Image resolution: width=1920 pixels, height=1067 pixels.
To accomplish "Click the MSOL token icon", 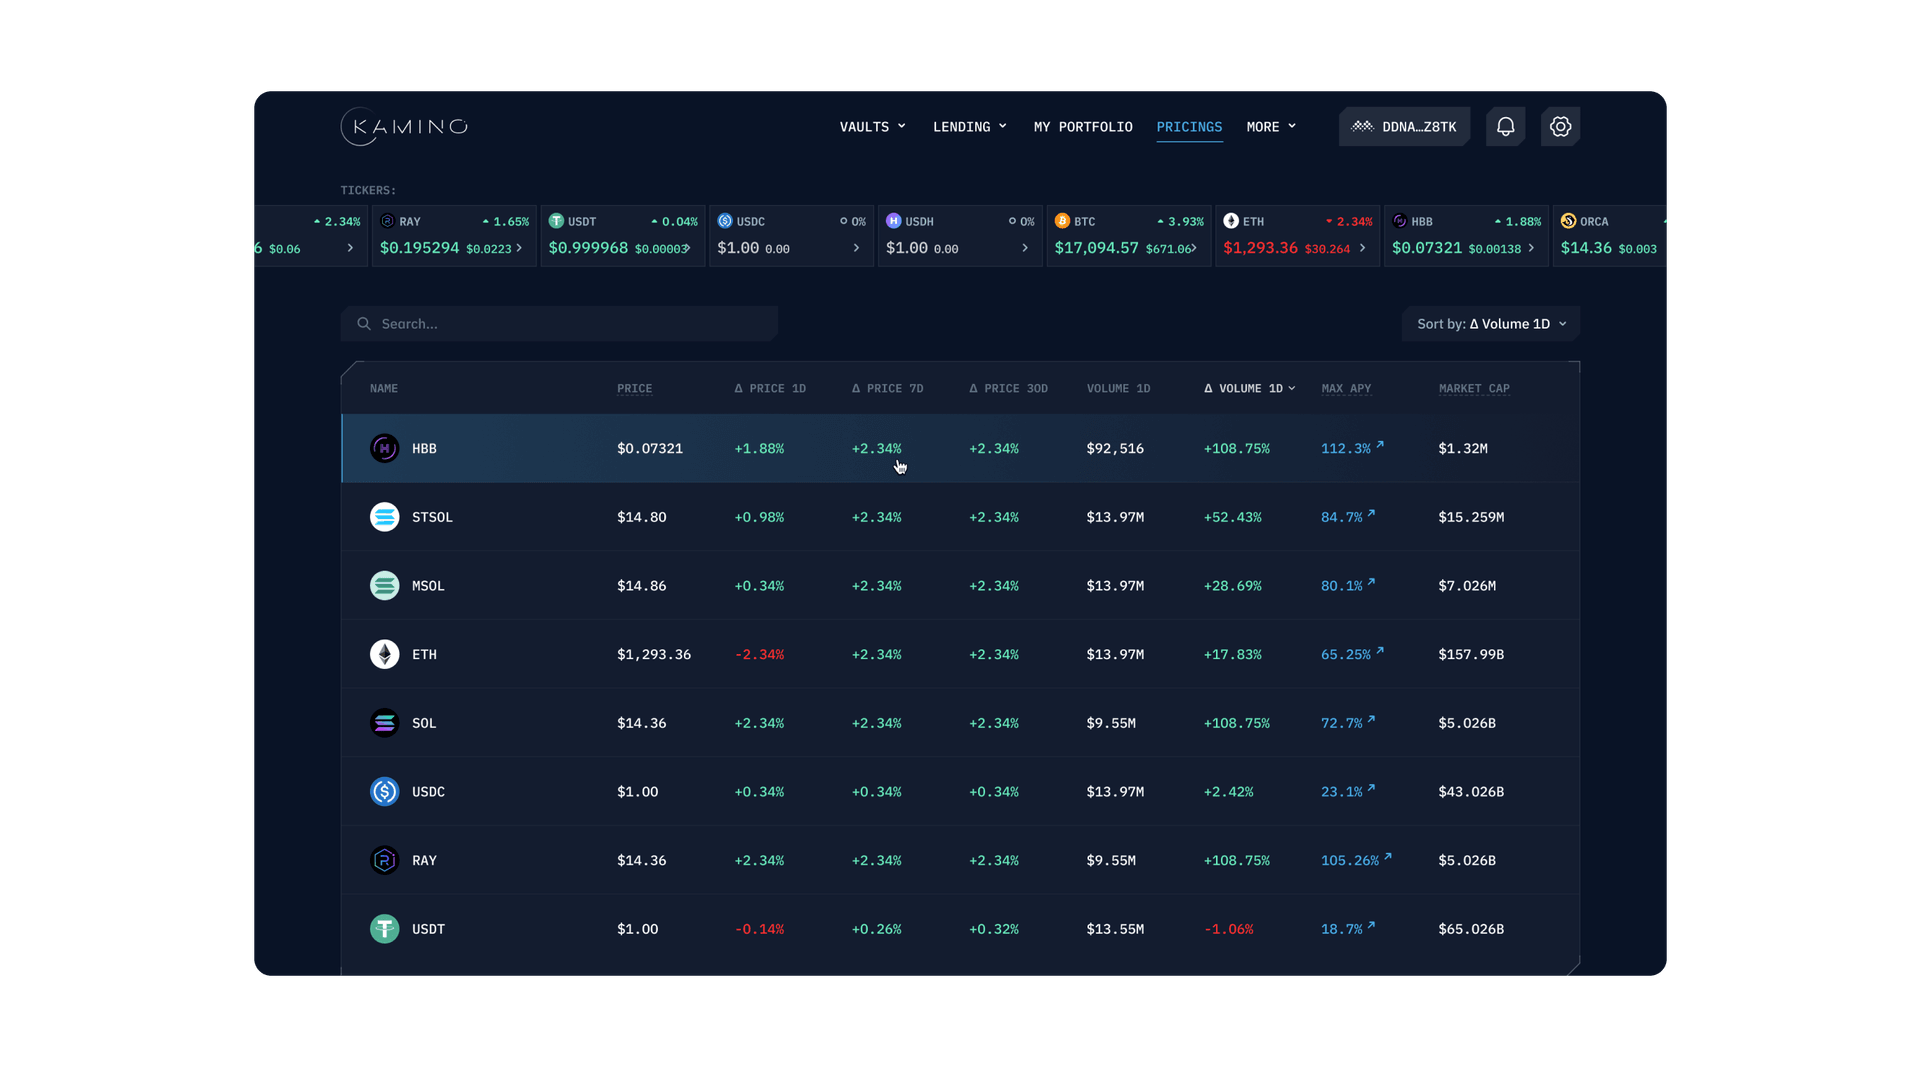I will pos(384,586).
